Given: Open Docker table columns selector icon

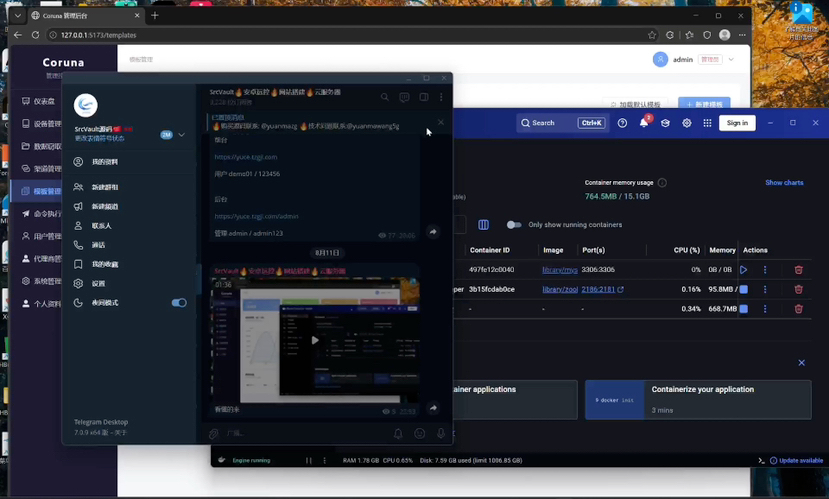Looking at the screenshot, I should pos(483,225).
